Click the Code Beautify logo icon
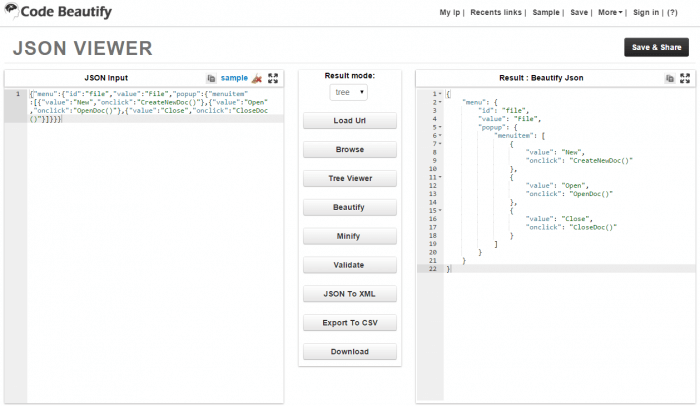Viewport: 700px width, 406px height. pyautogui.click(x=11, y=10)
